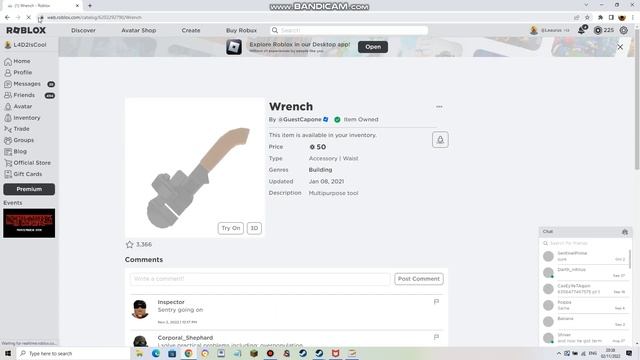Open a new Chrome tab
Image resolution: width=640 pixels, height=360 pixels.
[x=90, y=6]
